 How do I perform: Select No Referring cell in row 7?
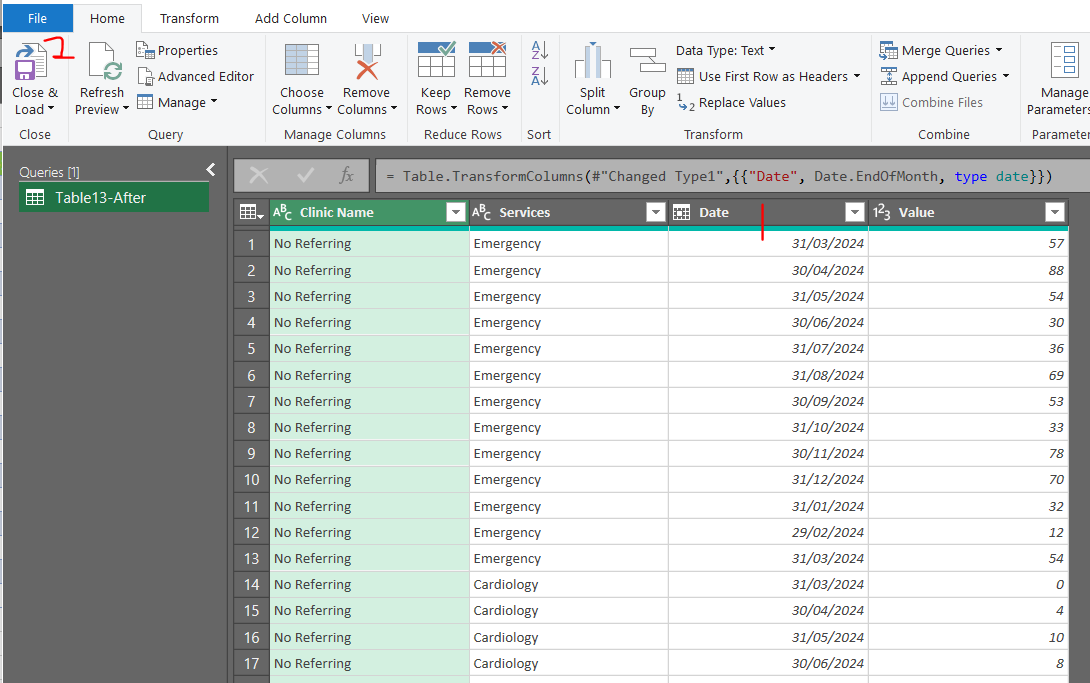[x=369, y=401]
